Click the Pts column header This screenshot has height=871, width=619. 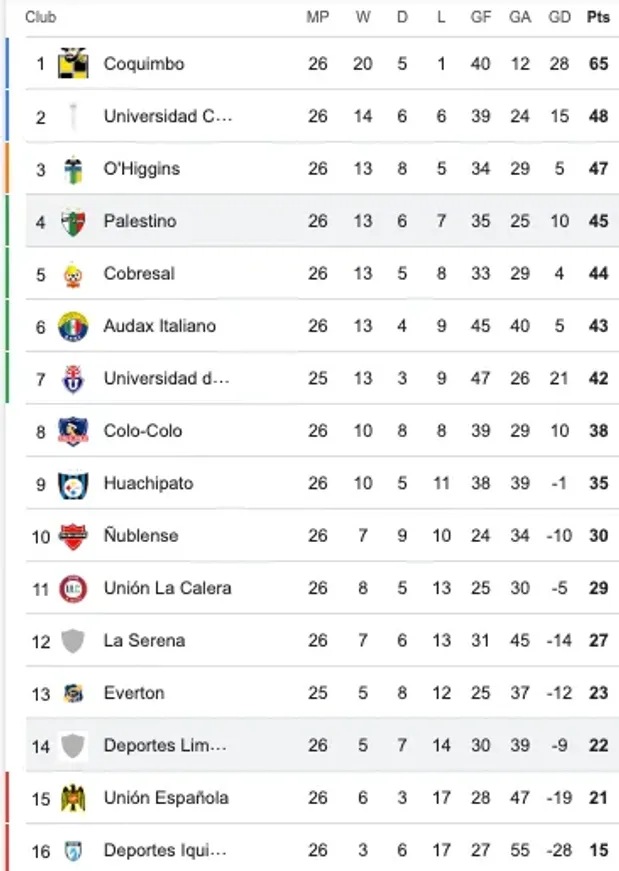tap(598, 17)
